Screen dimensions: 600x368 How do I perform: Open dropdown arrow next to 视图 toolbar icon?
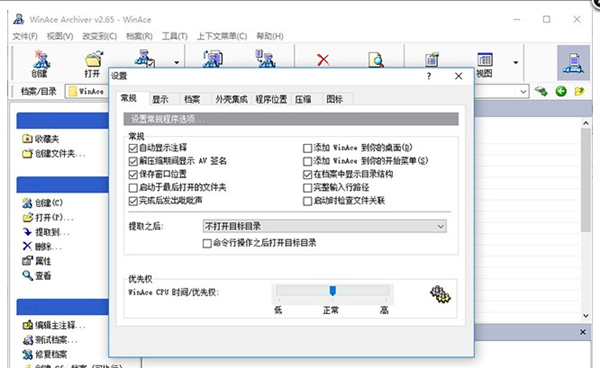point(515,62)
